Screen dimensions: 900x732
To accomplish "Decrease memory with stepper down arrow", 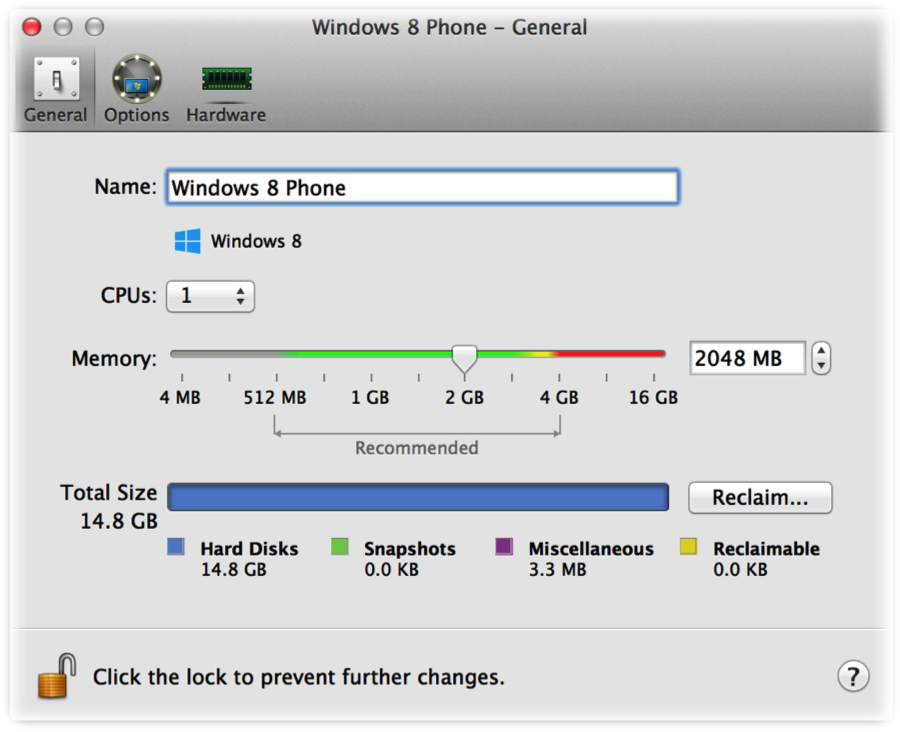I will (x=821, y=366).
